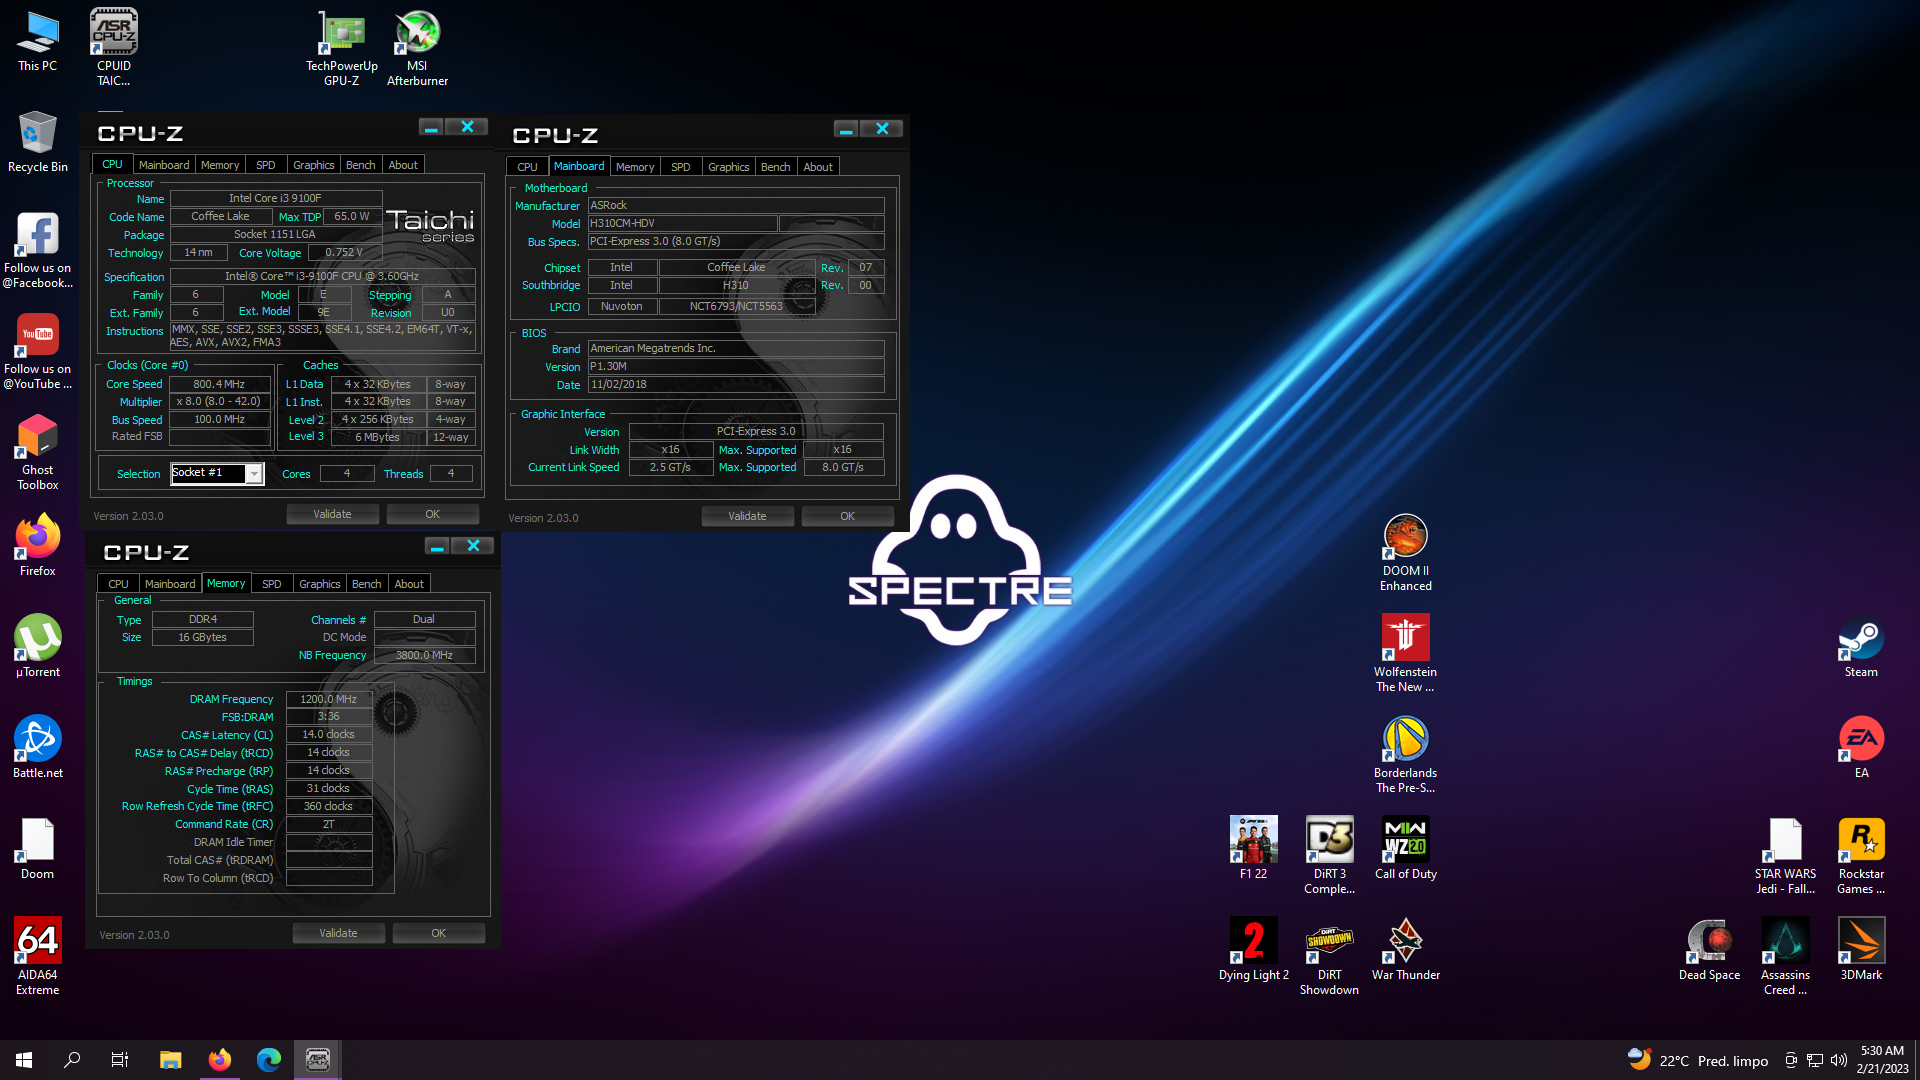This screenshot has width=1920, height=1080.
Task: Open Follow us on Facebook shortcut
Action: (38, 250)
